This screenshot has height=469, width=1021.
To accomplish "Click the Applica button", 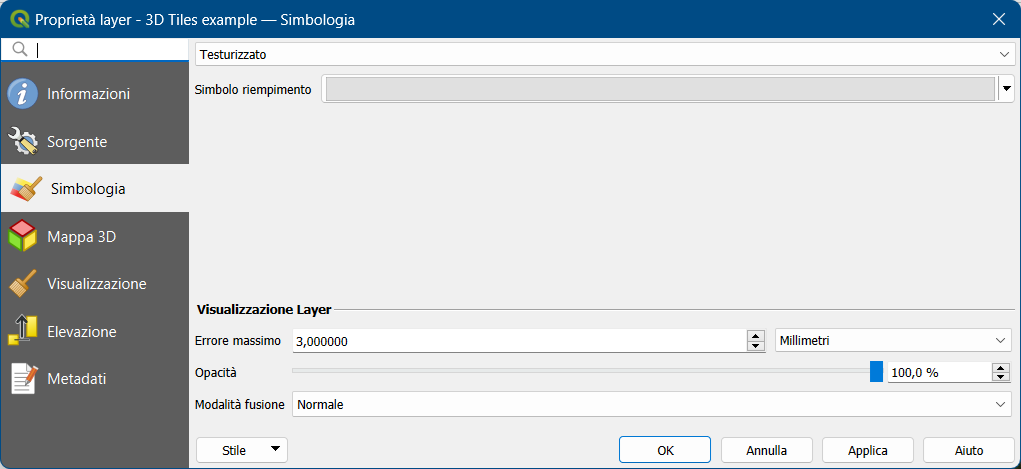I will point(868,450).
